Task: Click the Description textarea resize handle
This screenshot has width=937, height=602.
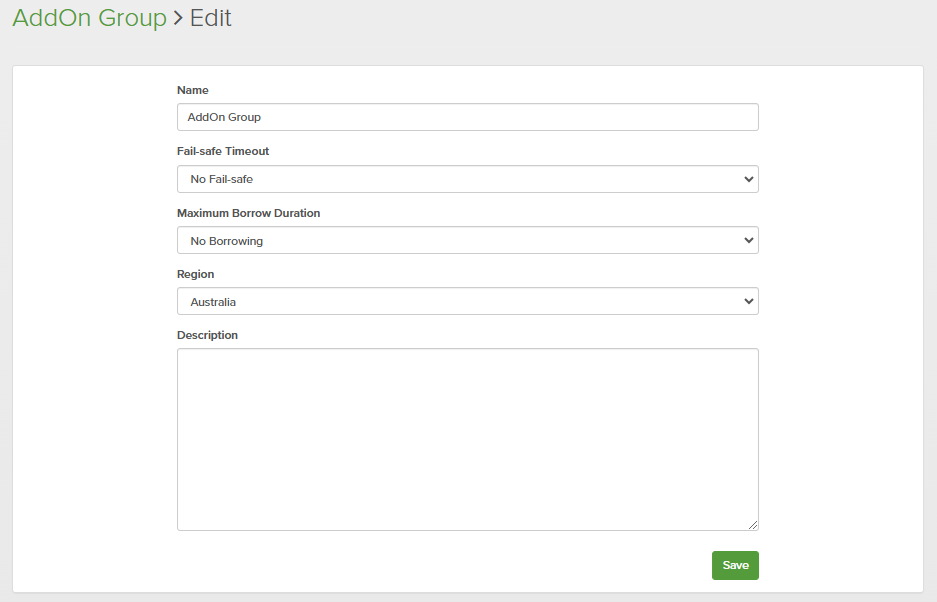Action: [x=753, y=525]
